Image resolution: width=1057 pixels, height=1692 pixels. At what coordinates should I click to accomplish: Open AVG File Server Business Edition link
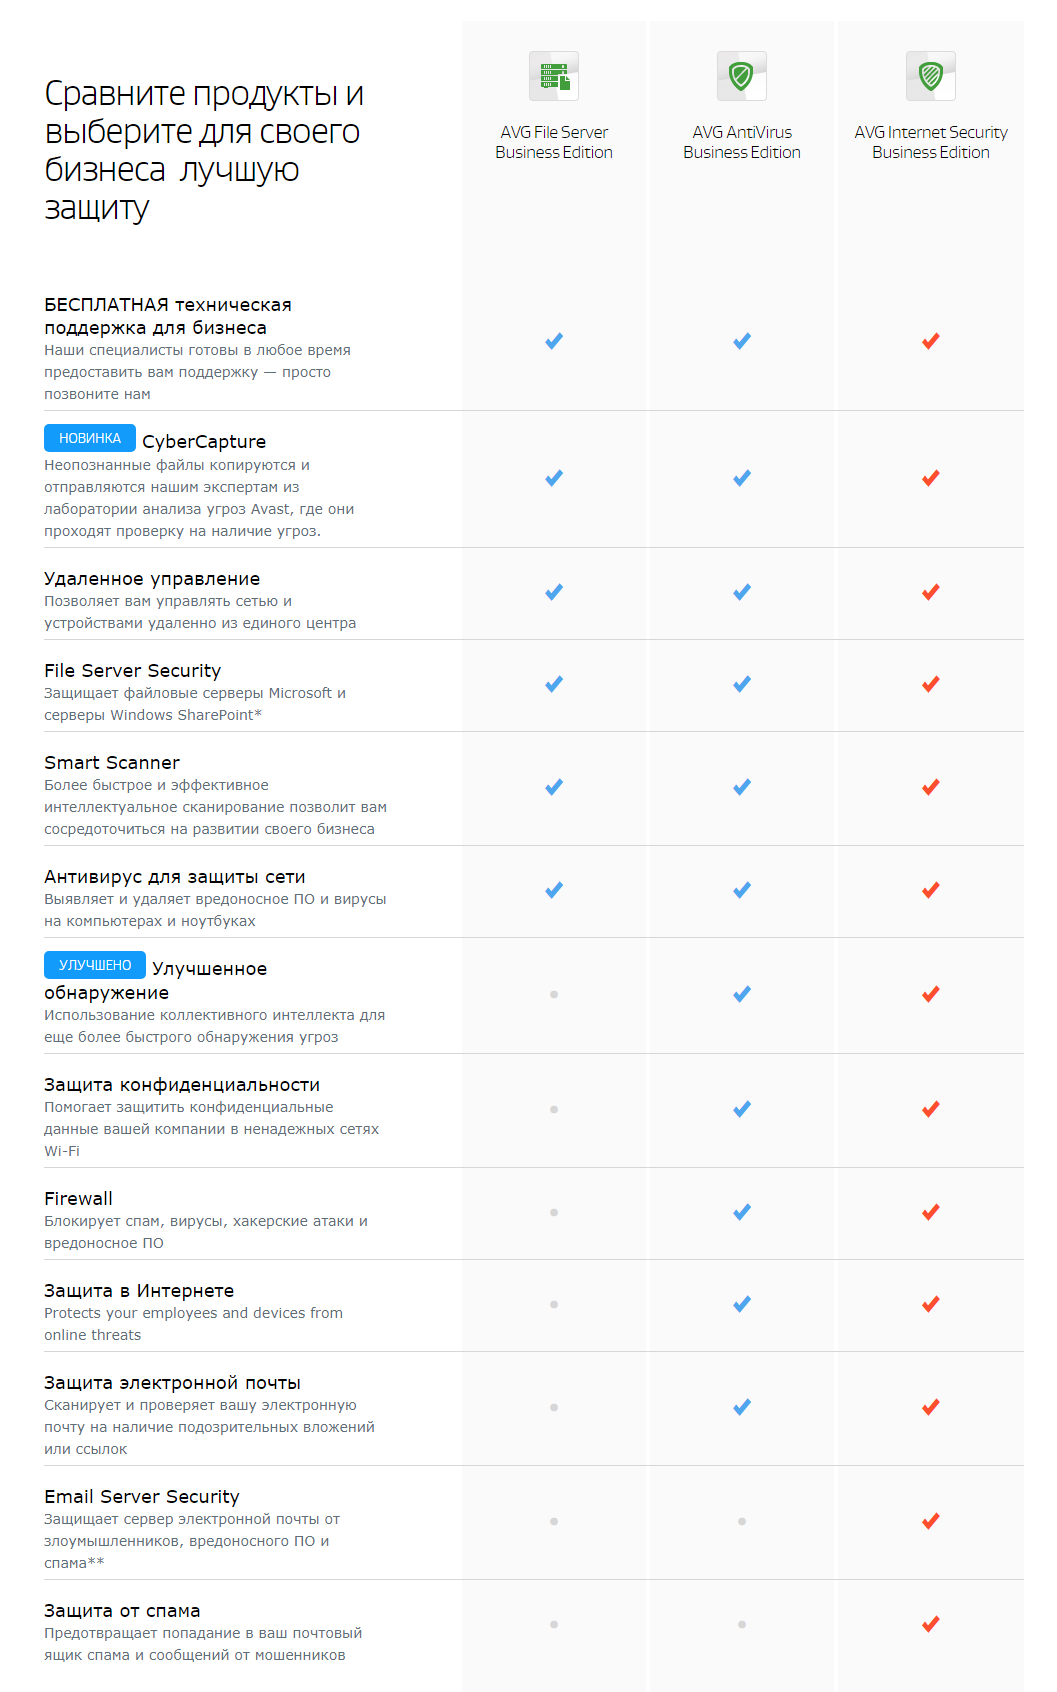(x=554, y=142)
